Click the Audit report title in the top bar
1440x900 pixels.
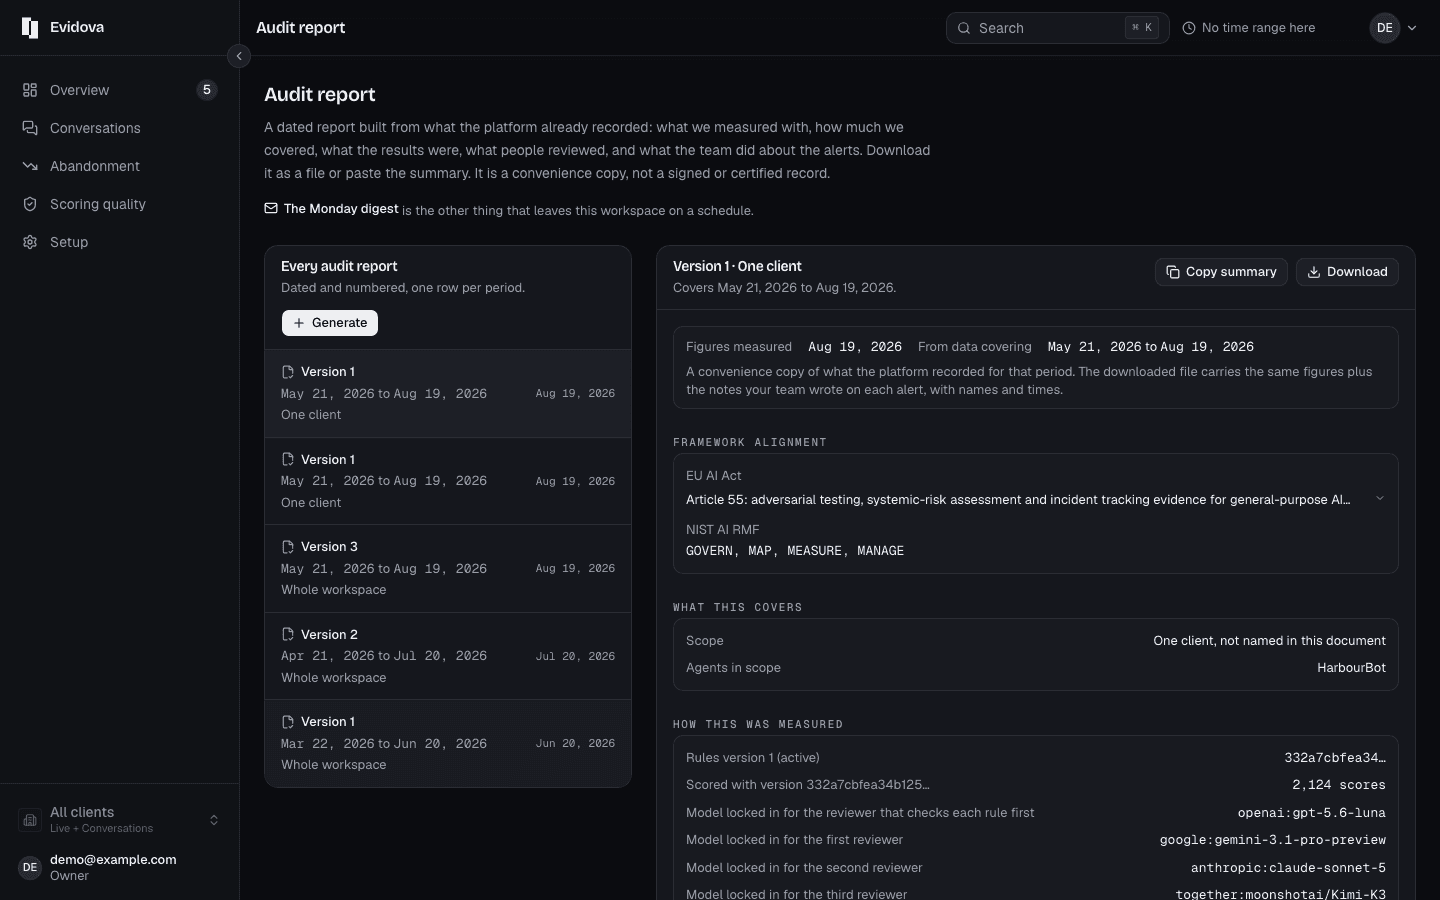[301, 28]
